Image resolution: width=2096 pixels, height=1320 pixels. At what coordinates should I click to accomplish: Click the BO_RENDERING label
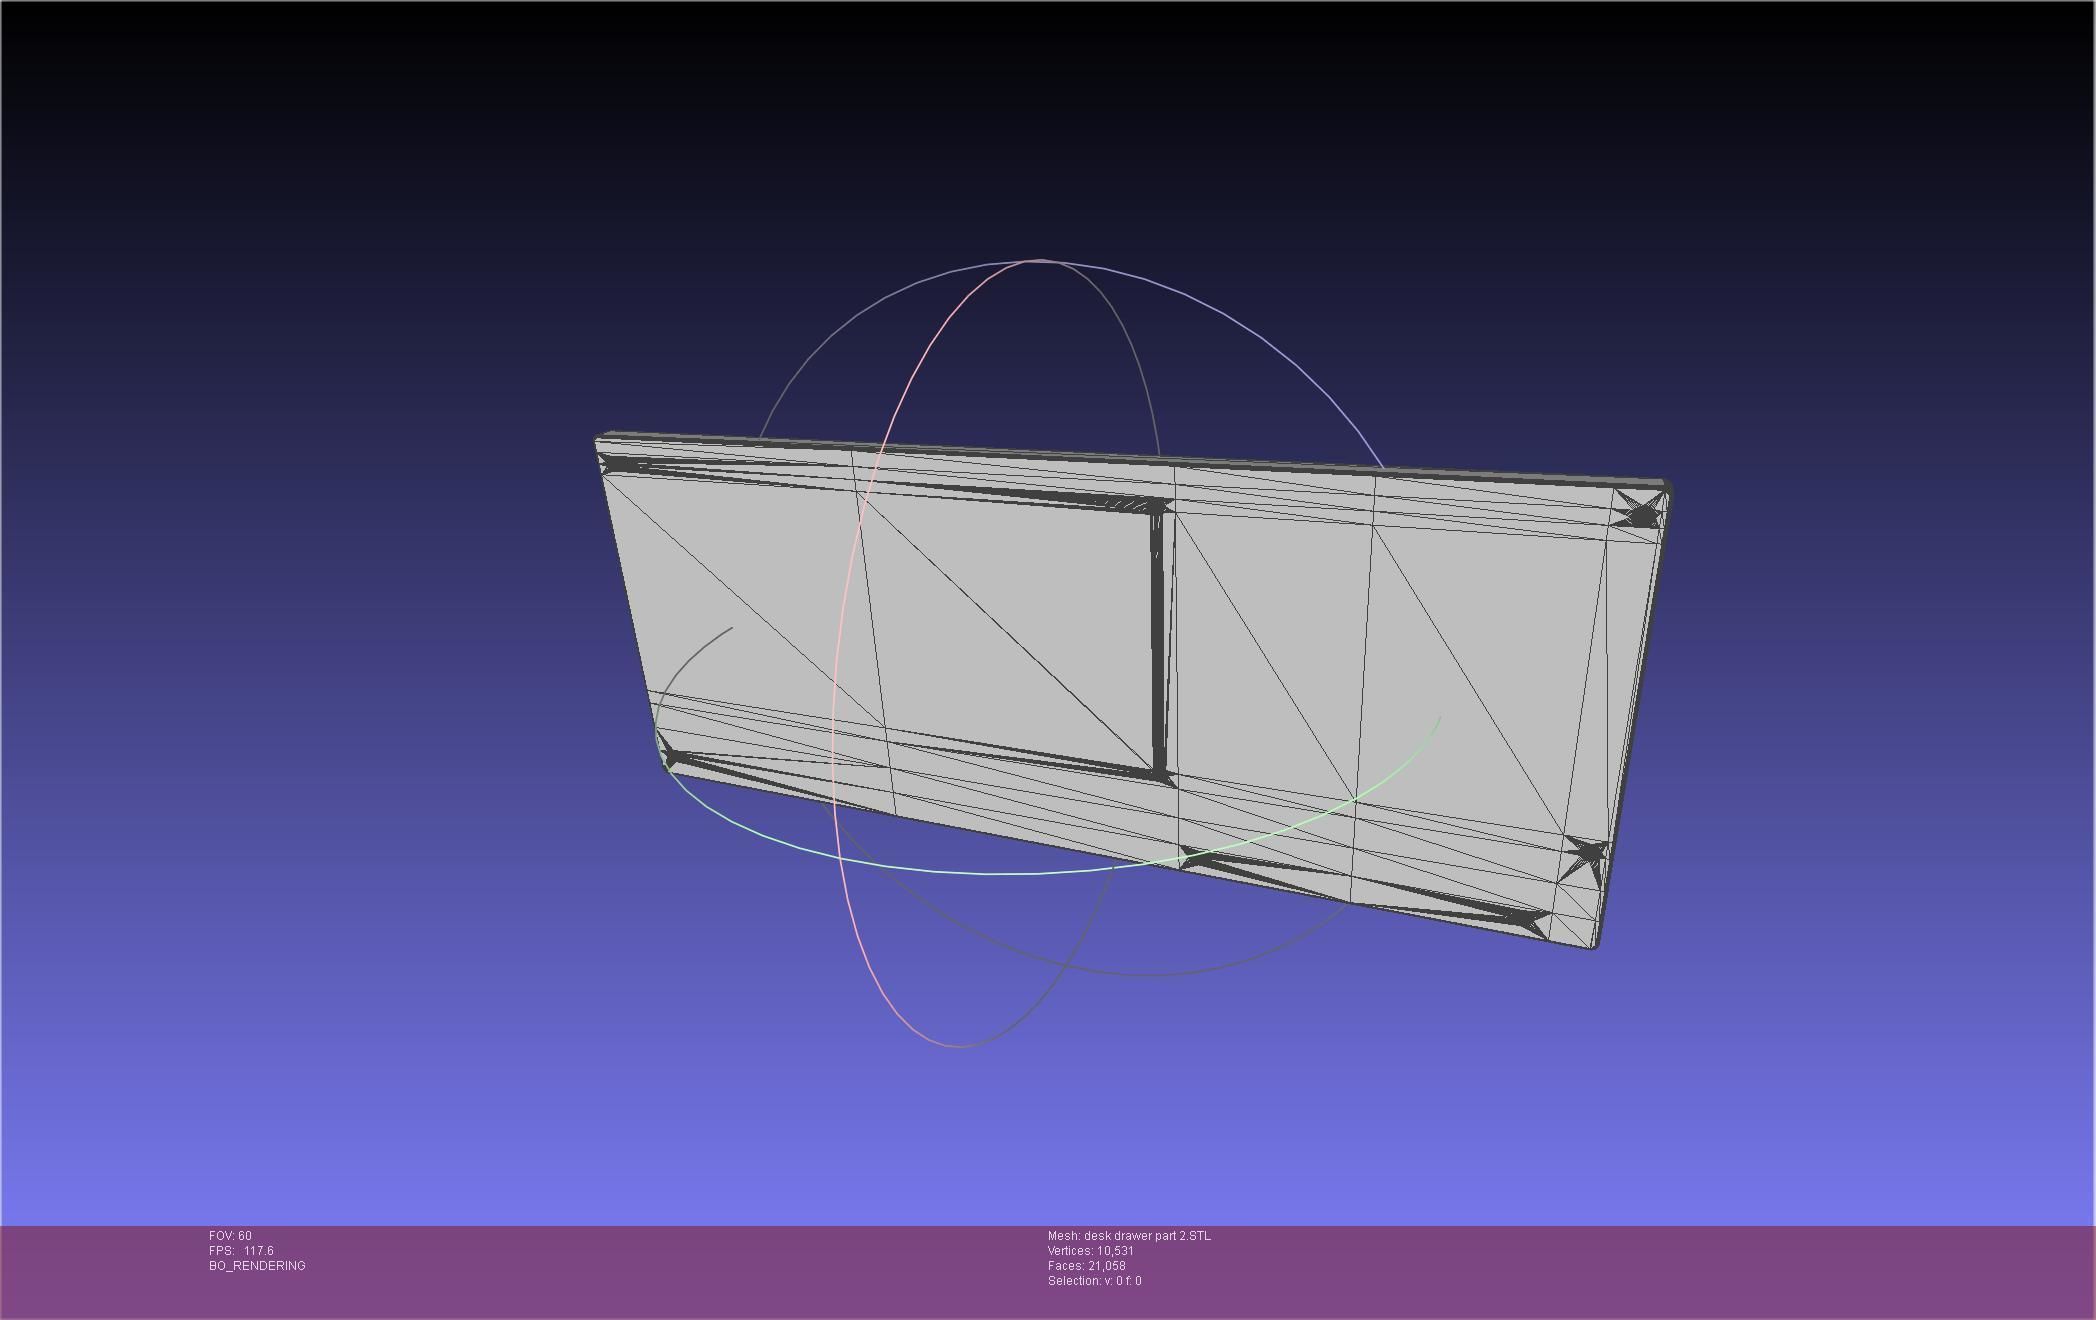pyautogui.click(x=257, y=1266)
